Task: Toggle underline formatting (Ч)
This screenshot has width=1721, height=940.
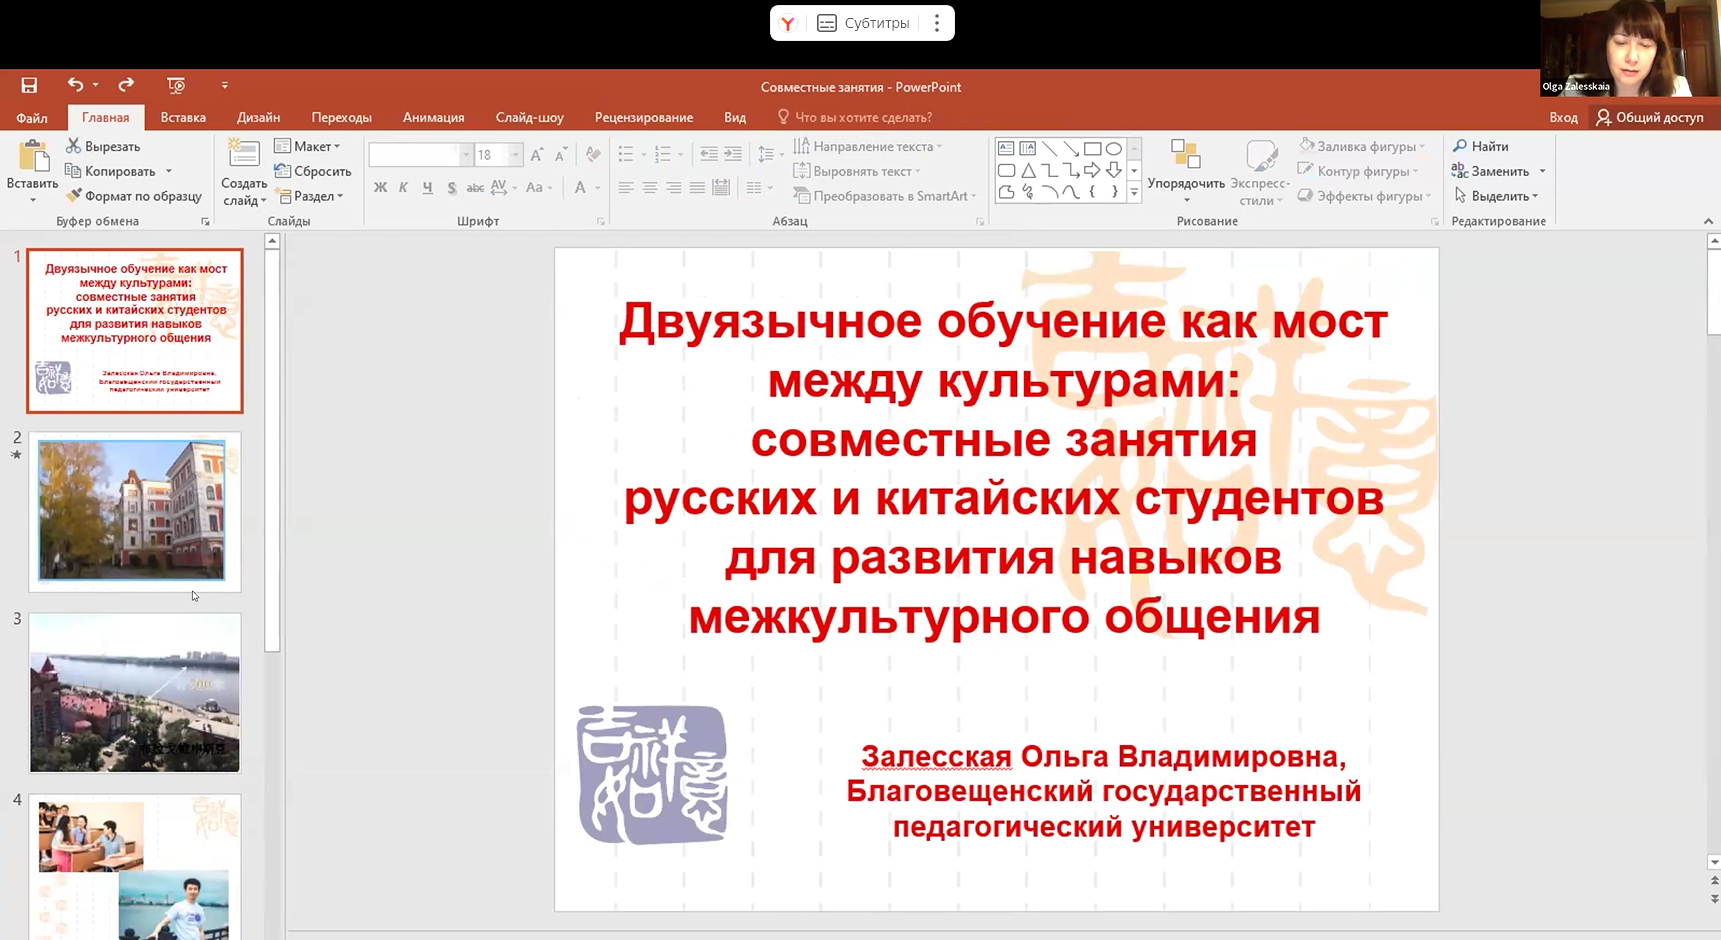Action: 427,187
